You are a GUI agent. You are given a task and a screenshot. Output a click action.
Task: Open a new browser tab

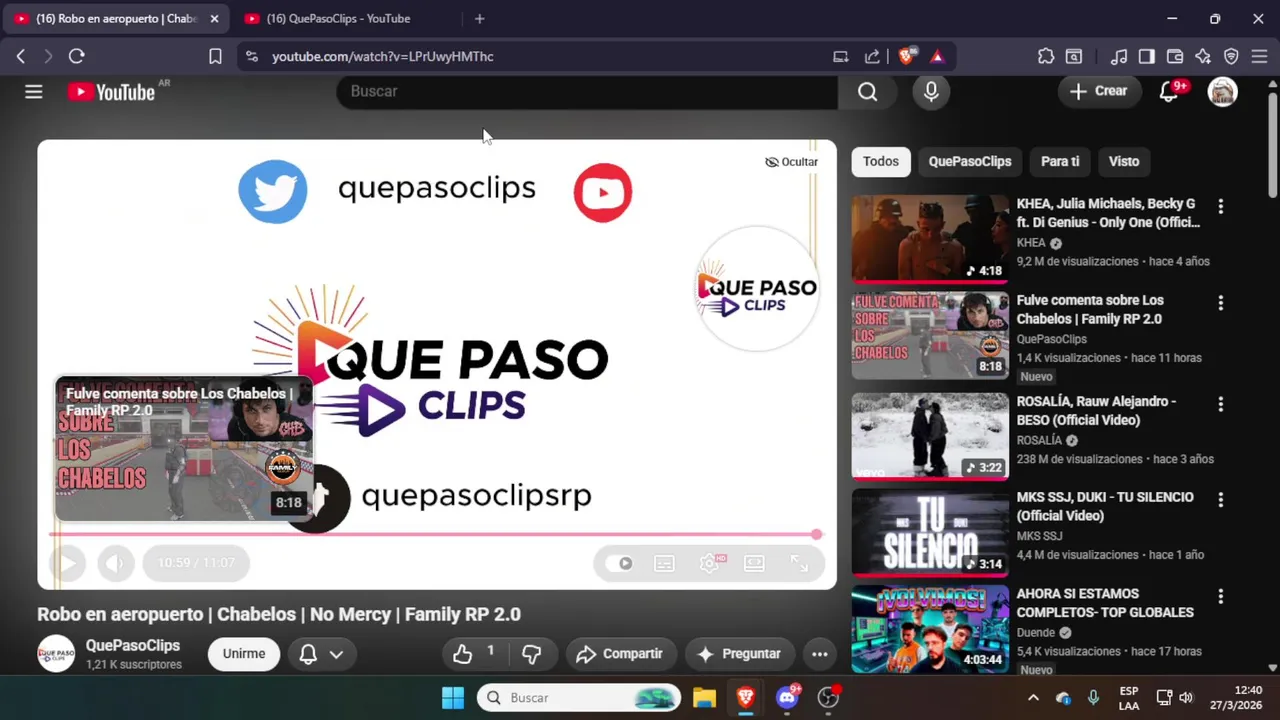[480, 19]
